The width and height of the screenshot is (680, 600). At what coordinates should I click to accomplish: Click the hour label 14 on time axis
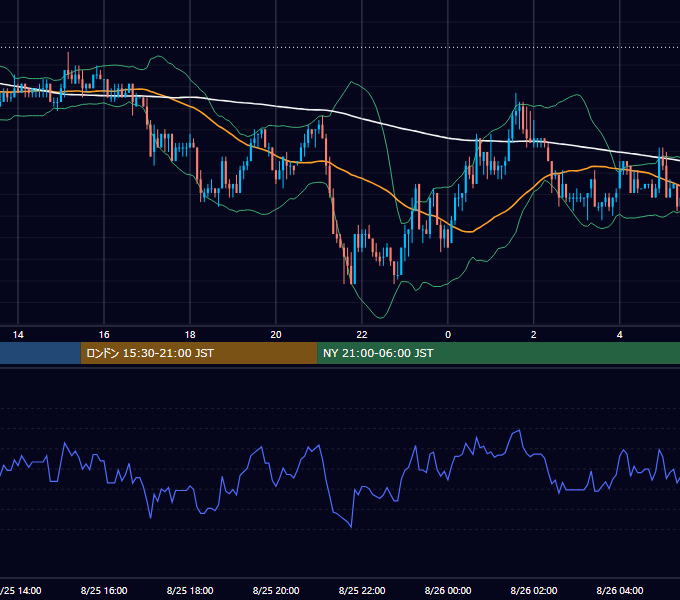(x=18, y=335)
